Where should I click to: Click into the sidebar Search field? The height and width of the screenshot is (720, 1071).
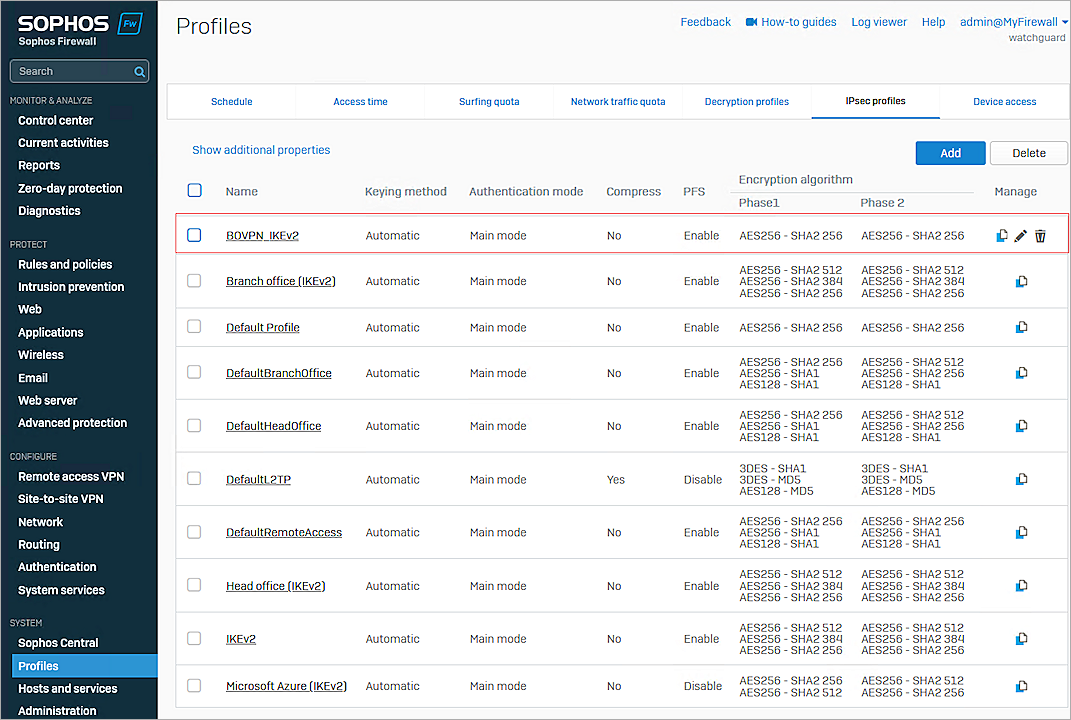72,72
